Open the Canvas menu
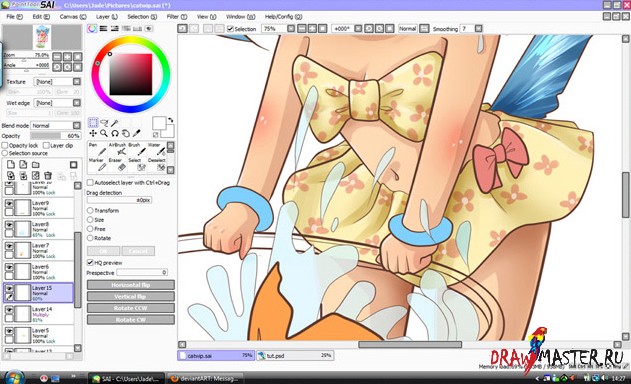This screenshot has height=384, width=631. pos(73,17)
